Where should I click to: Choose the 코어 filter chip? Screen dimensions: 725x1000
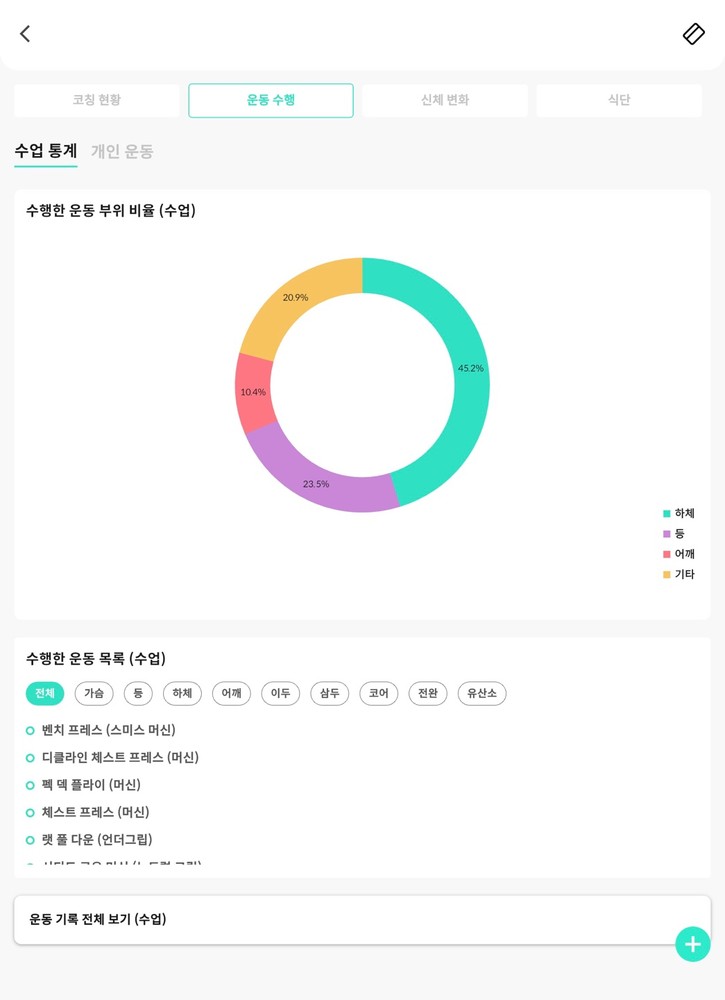(x=379, y=693)
